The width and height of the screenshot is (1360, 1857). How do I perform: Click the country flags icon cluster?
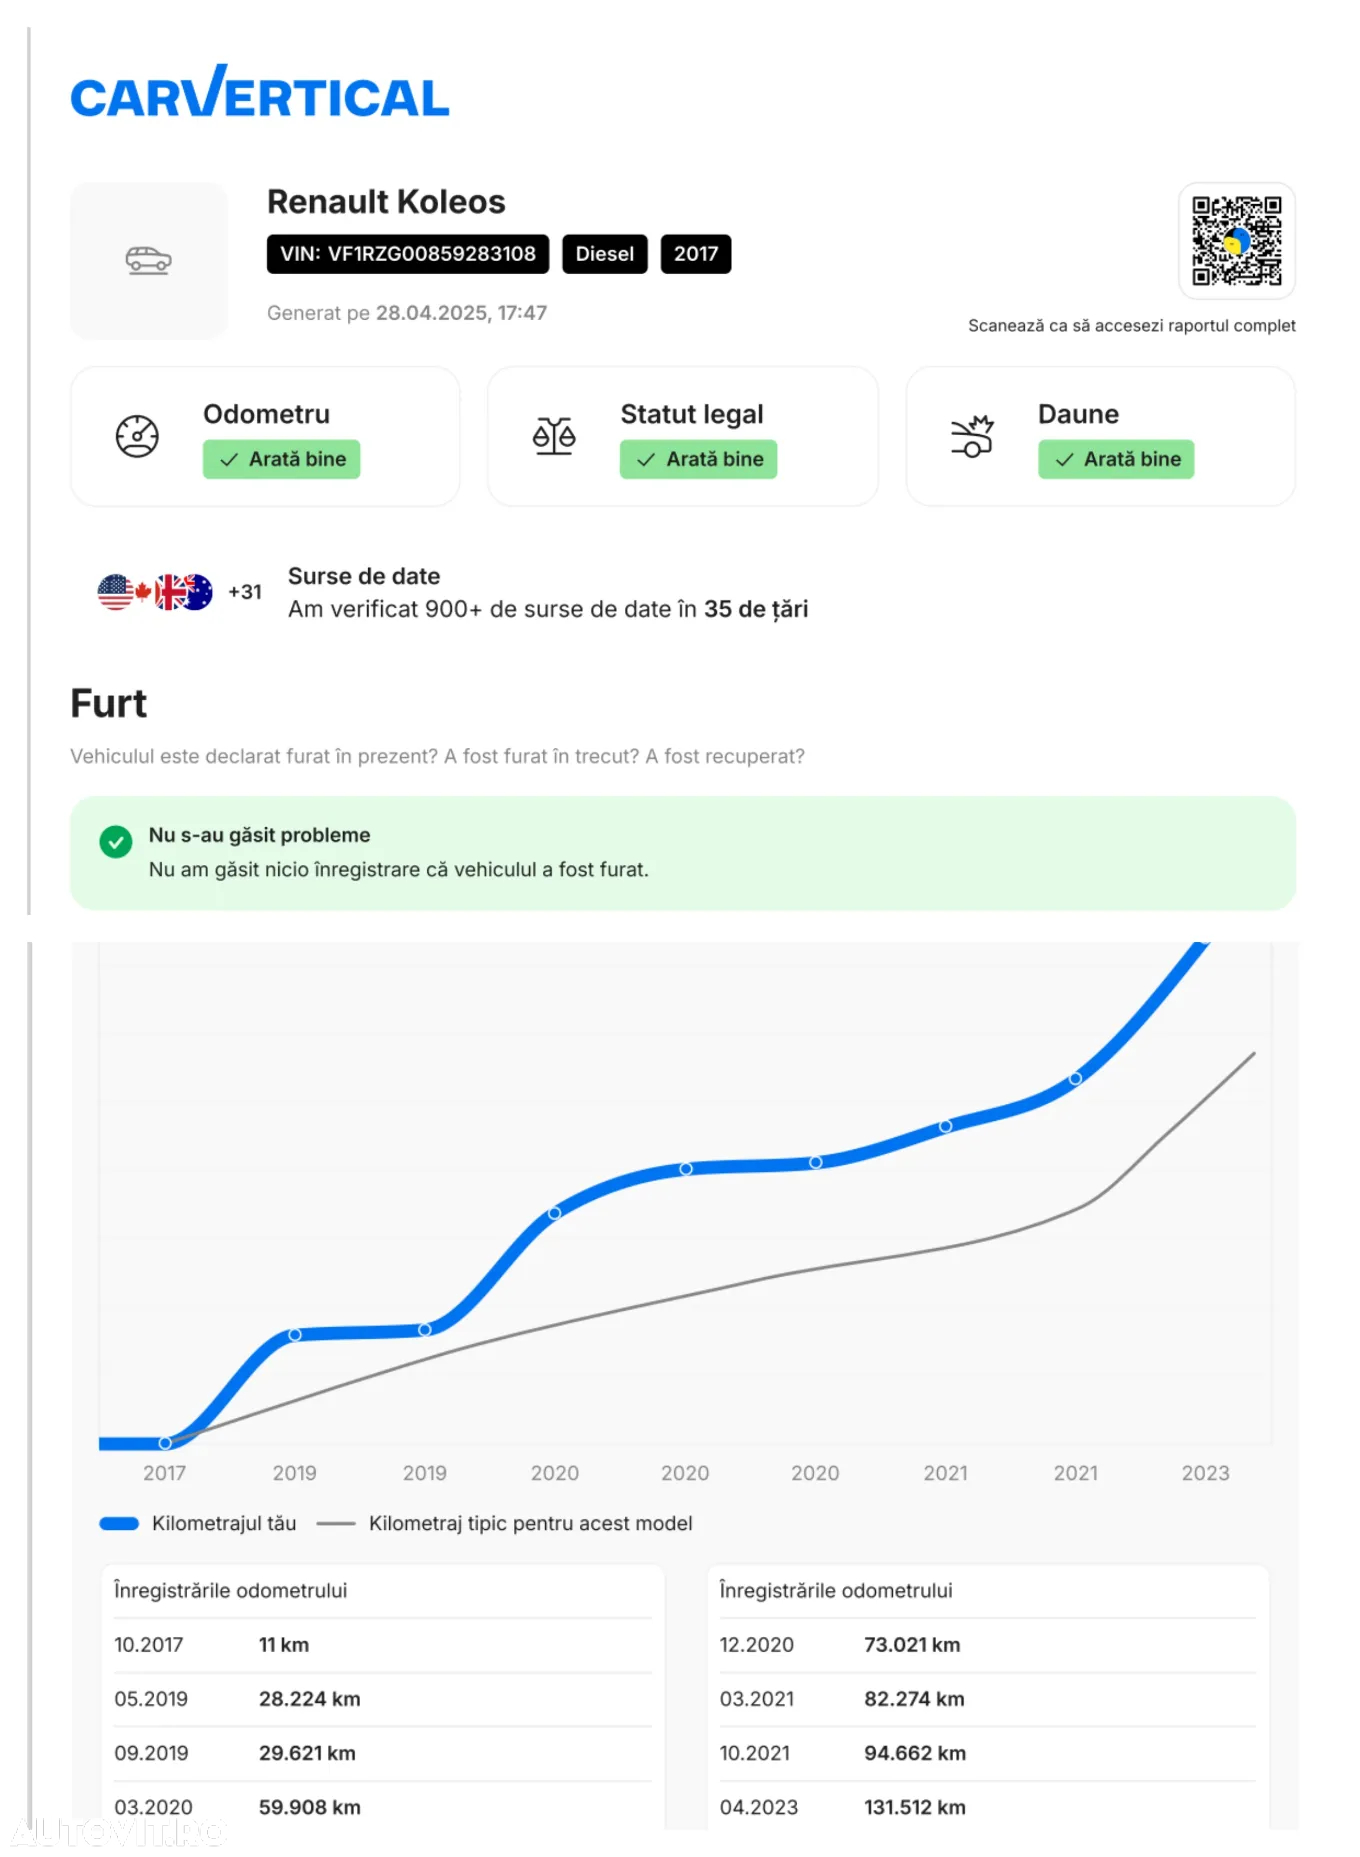tap(155, 592)
